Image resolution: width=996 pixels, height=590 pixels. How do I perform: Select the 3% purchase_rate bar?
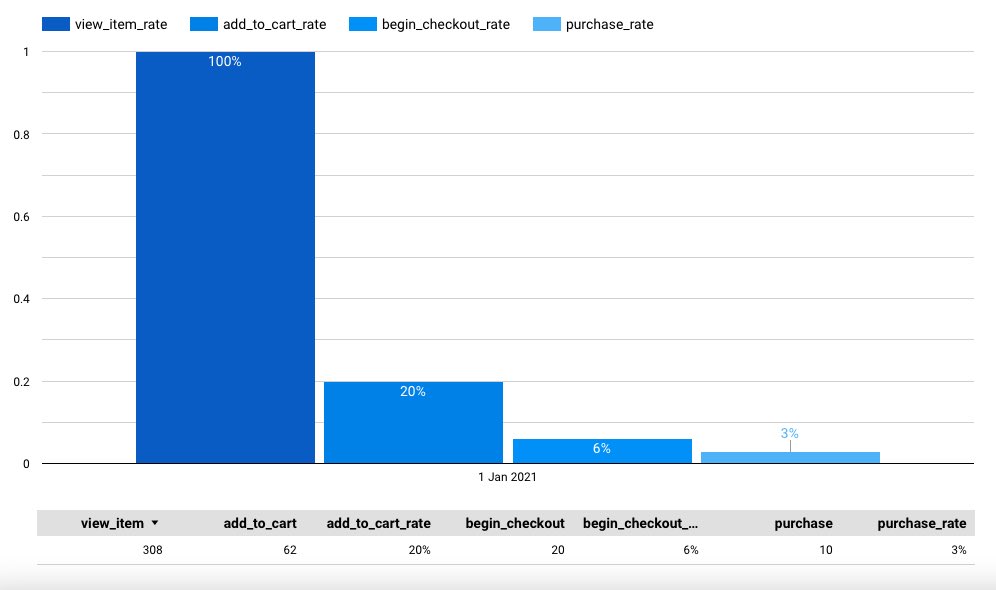tap(790, 457)
